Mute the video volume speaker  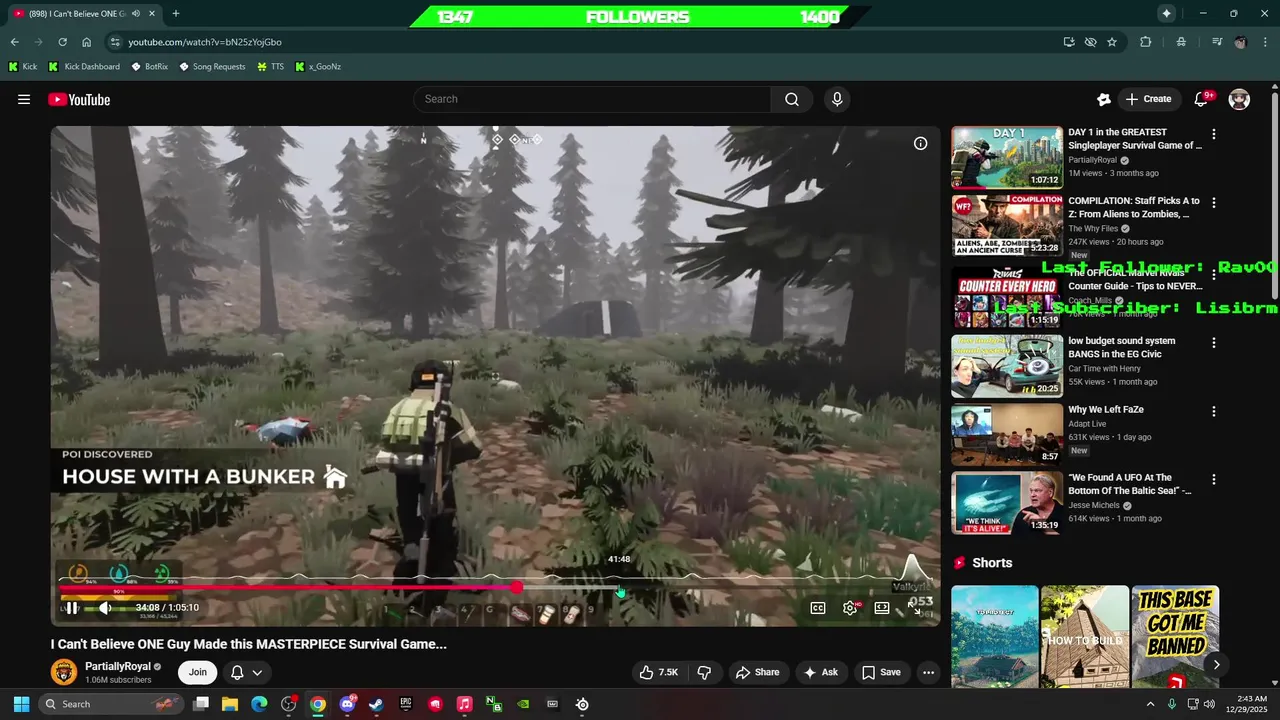(105, 608)
